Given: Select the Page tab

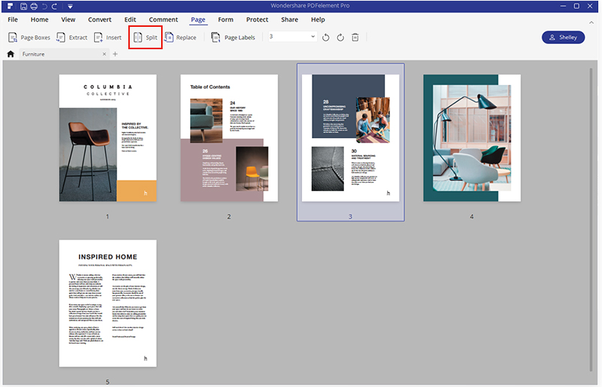Looking at the screenshot, I should (x=198, y=20).
